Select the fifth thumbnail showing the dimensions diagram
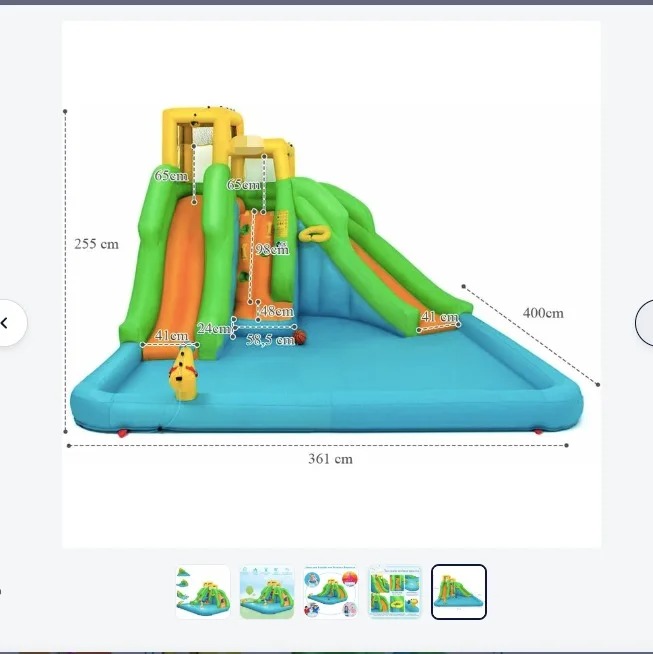This screenshot has height=654, width=653. pyautogui.click(x=459, y=592)
